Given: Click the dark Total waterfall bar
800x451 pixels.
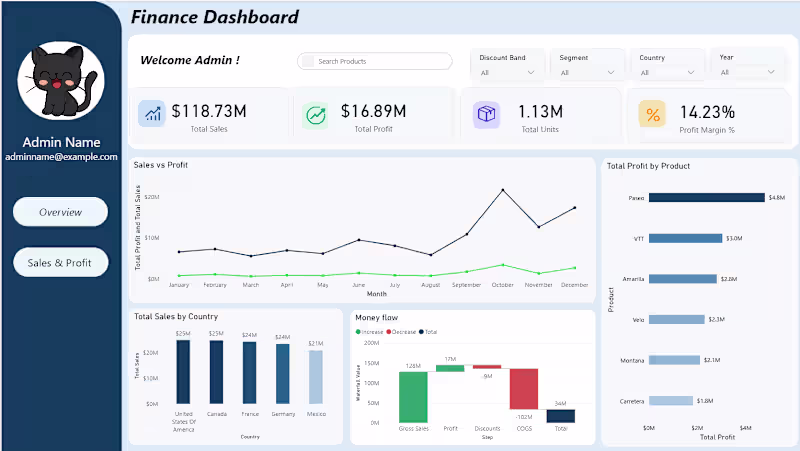Looking at the screenshot, I should point(561,416).
